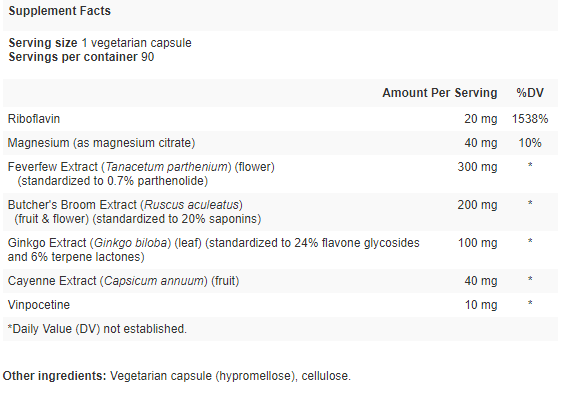Screen dimensions: 565x398
Task: Select the Magnesium citrate row text
Action: 101,143
